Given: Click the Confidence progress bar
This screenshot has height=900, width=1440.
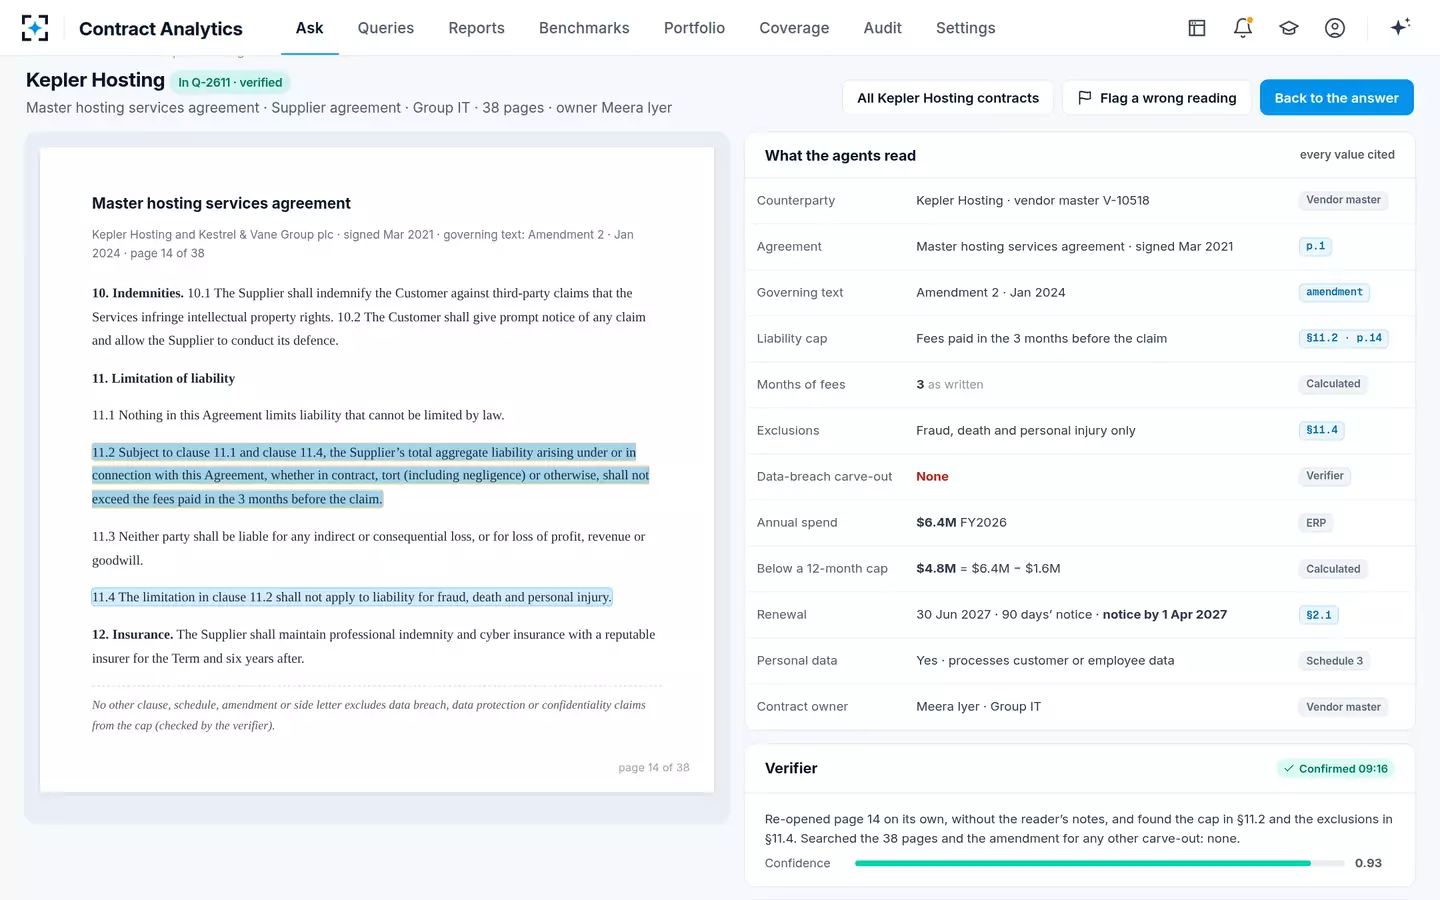Looking at the screenshot, I should [1099, 863].
